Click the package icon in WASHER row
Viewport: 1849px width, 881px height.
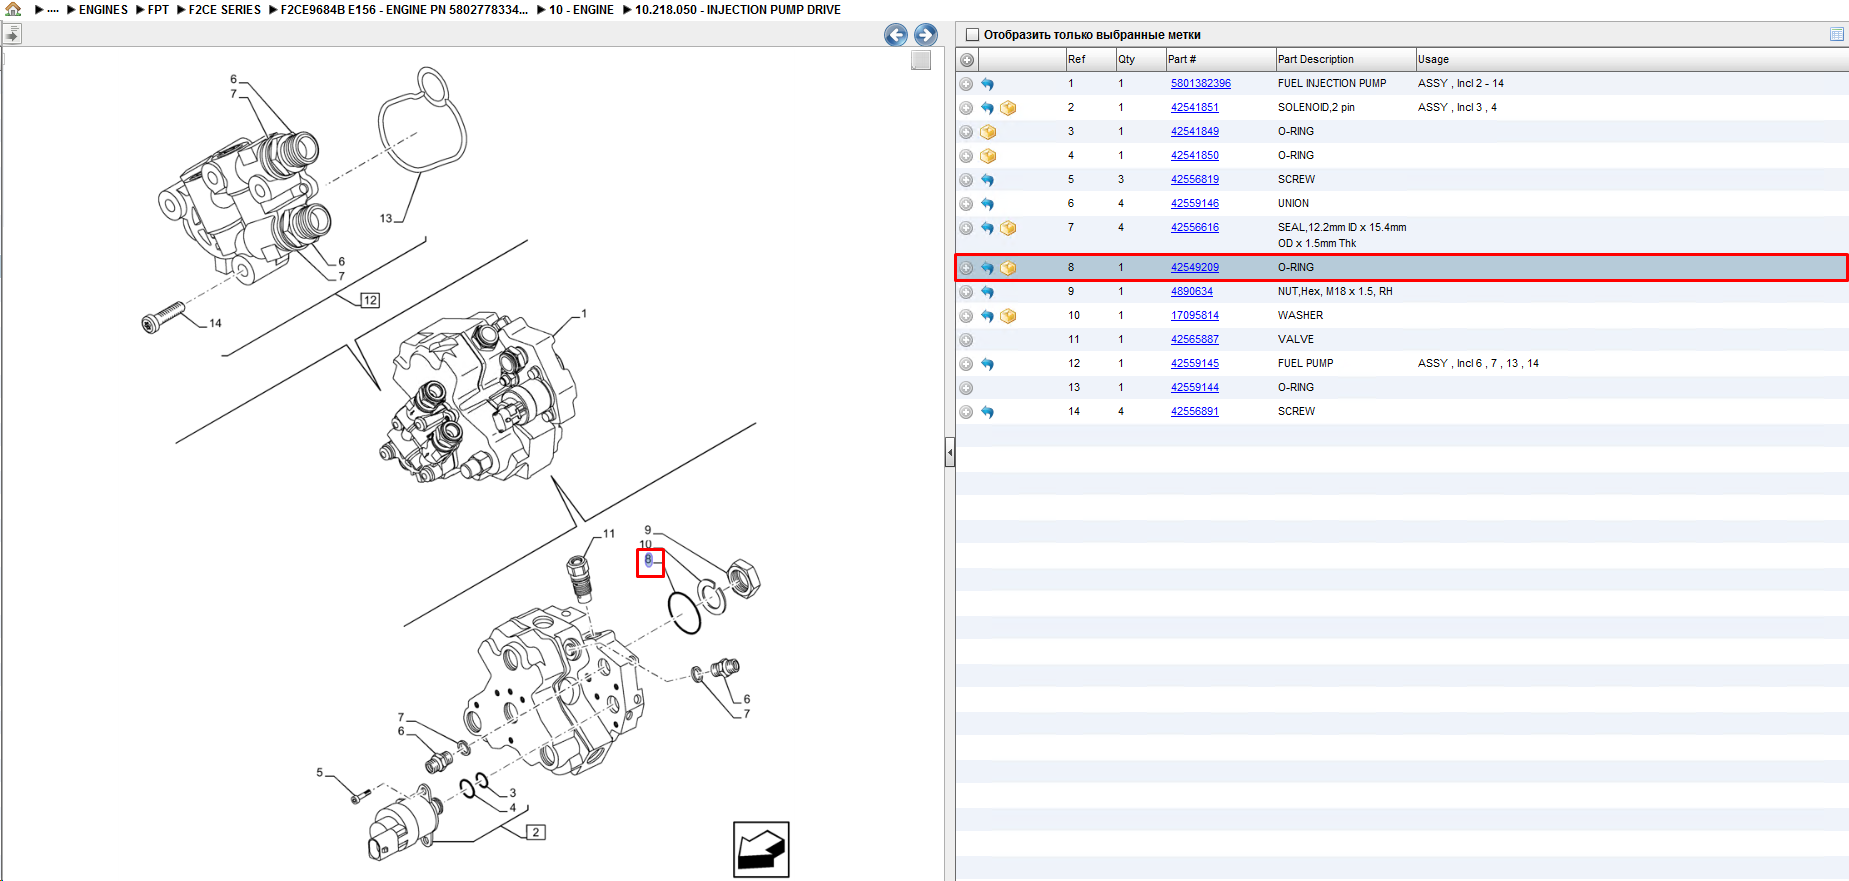(1008, 316)
